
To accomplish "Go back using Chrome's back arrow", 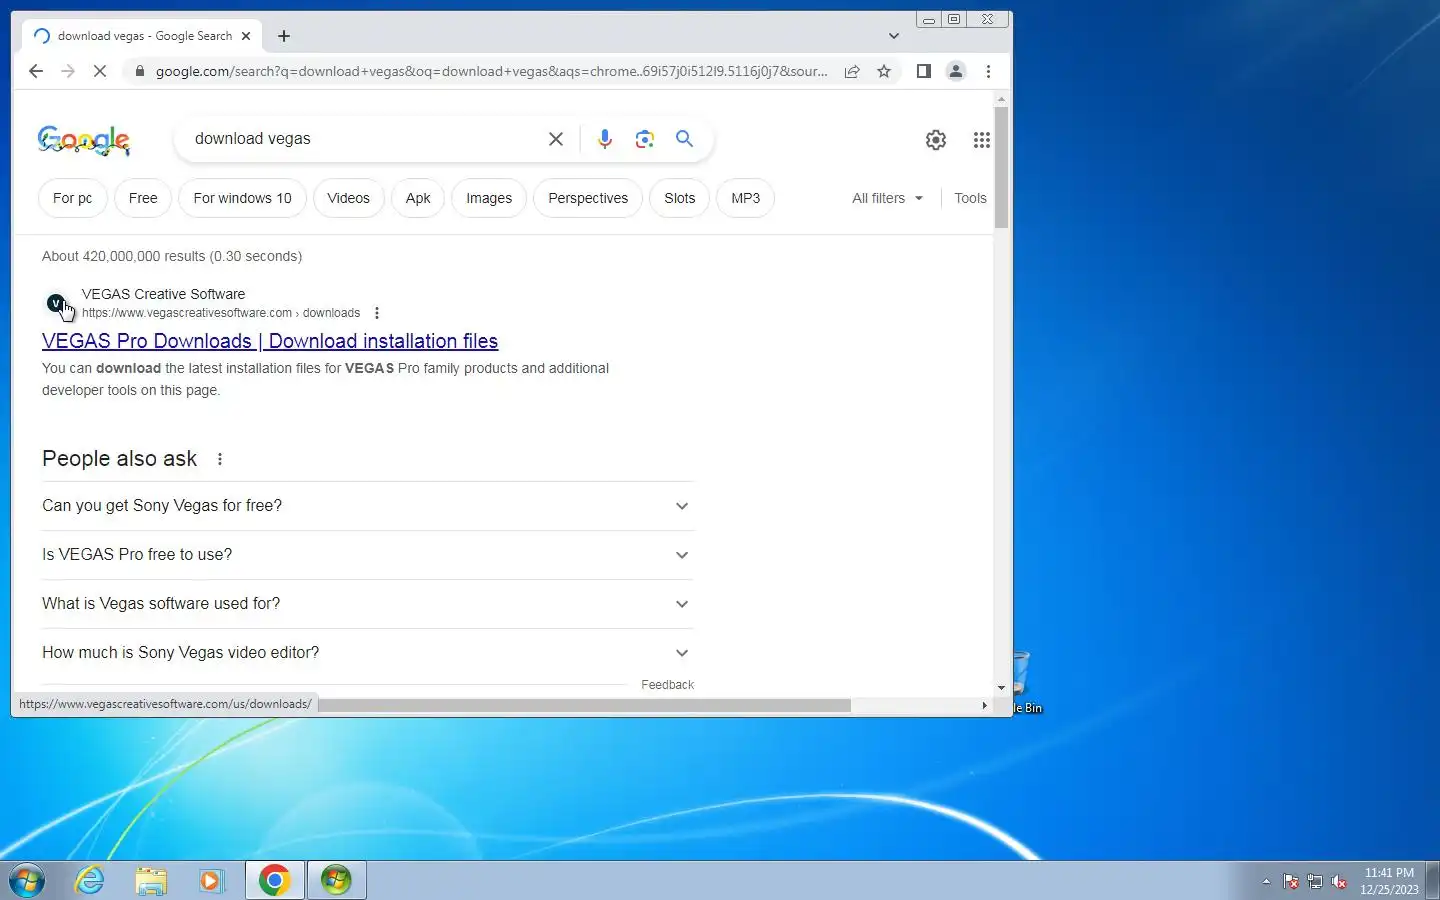I will [36, 71].
